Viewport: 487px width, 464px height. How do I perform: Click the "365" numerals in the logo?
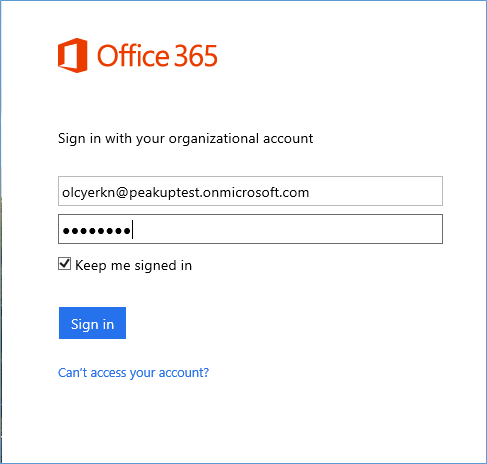[x=196, y=56]
